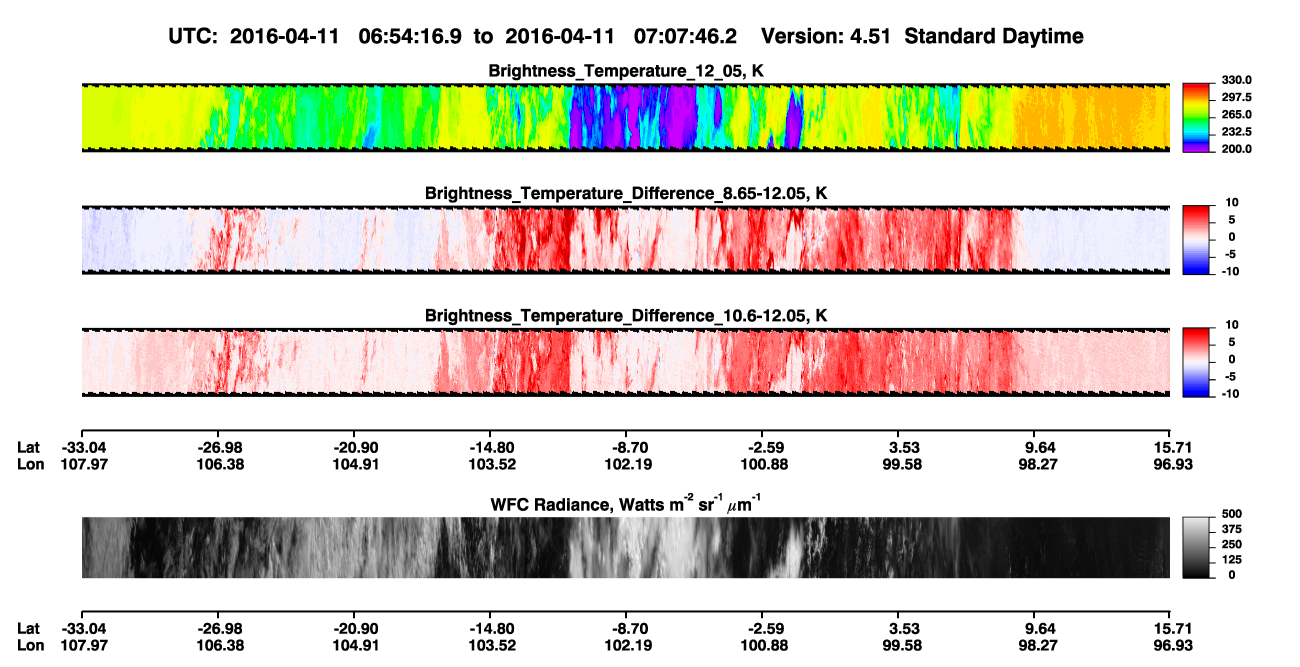Click the grayscale WFC Radiance image strip
The image size is (1300, 667).
625,547
